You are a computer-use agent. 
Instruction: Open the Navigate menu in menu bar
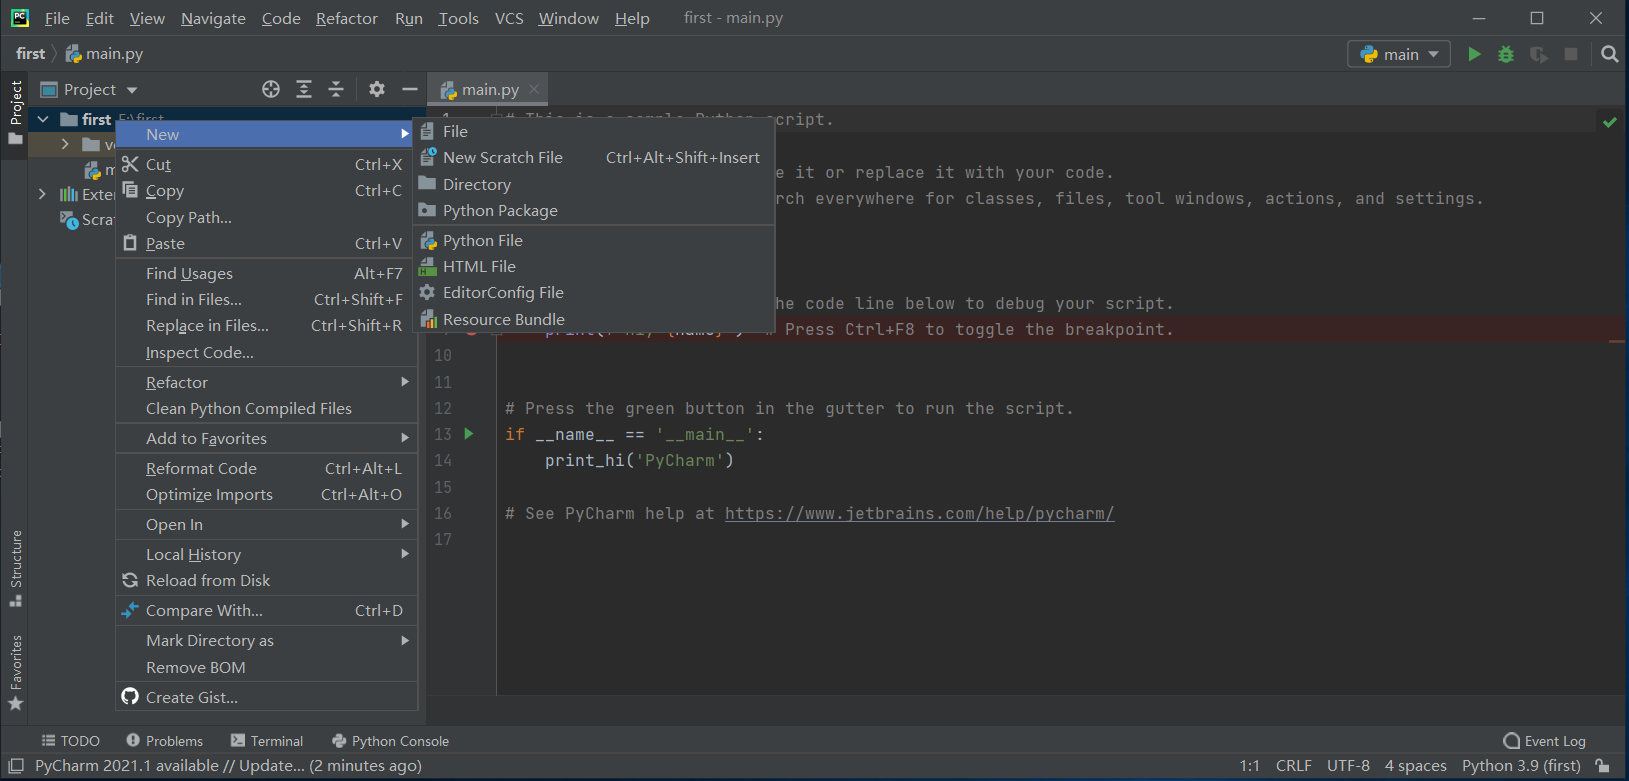point(213,18)
